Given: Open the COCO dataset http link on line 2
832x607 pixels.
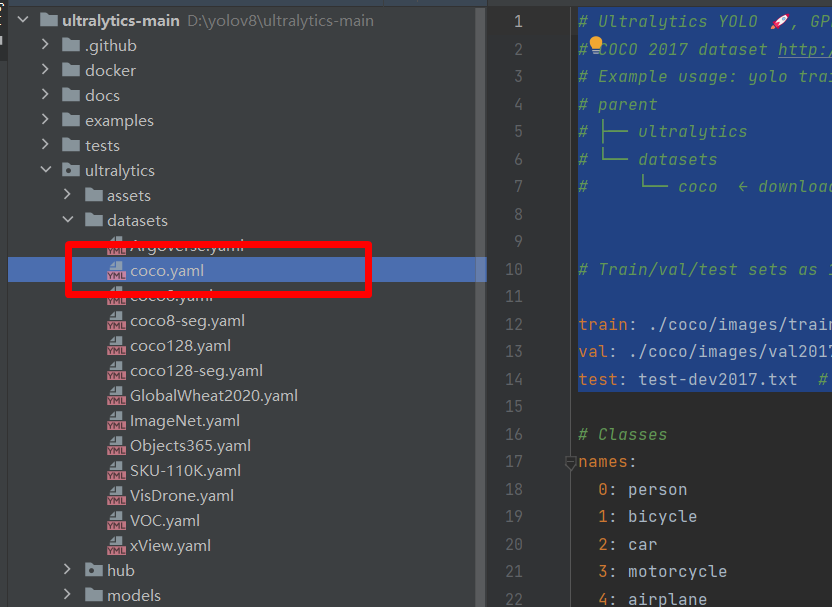Looking at the screenshot, I should click(804, 49).
